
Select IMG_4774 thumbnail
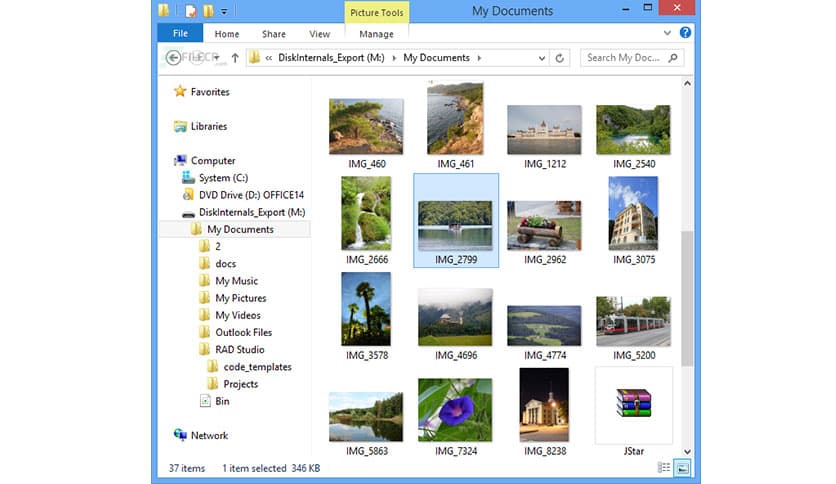coord(544,326)
